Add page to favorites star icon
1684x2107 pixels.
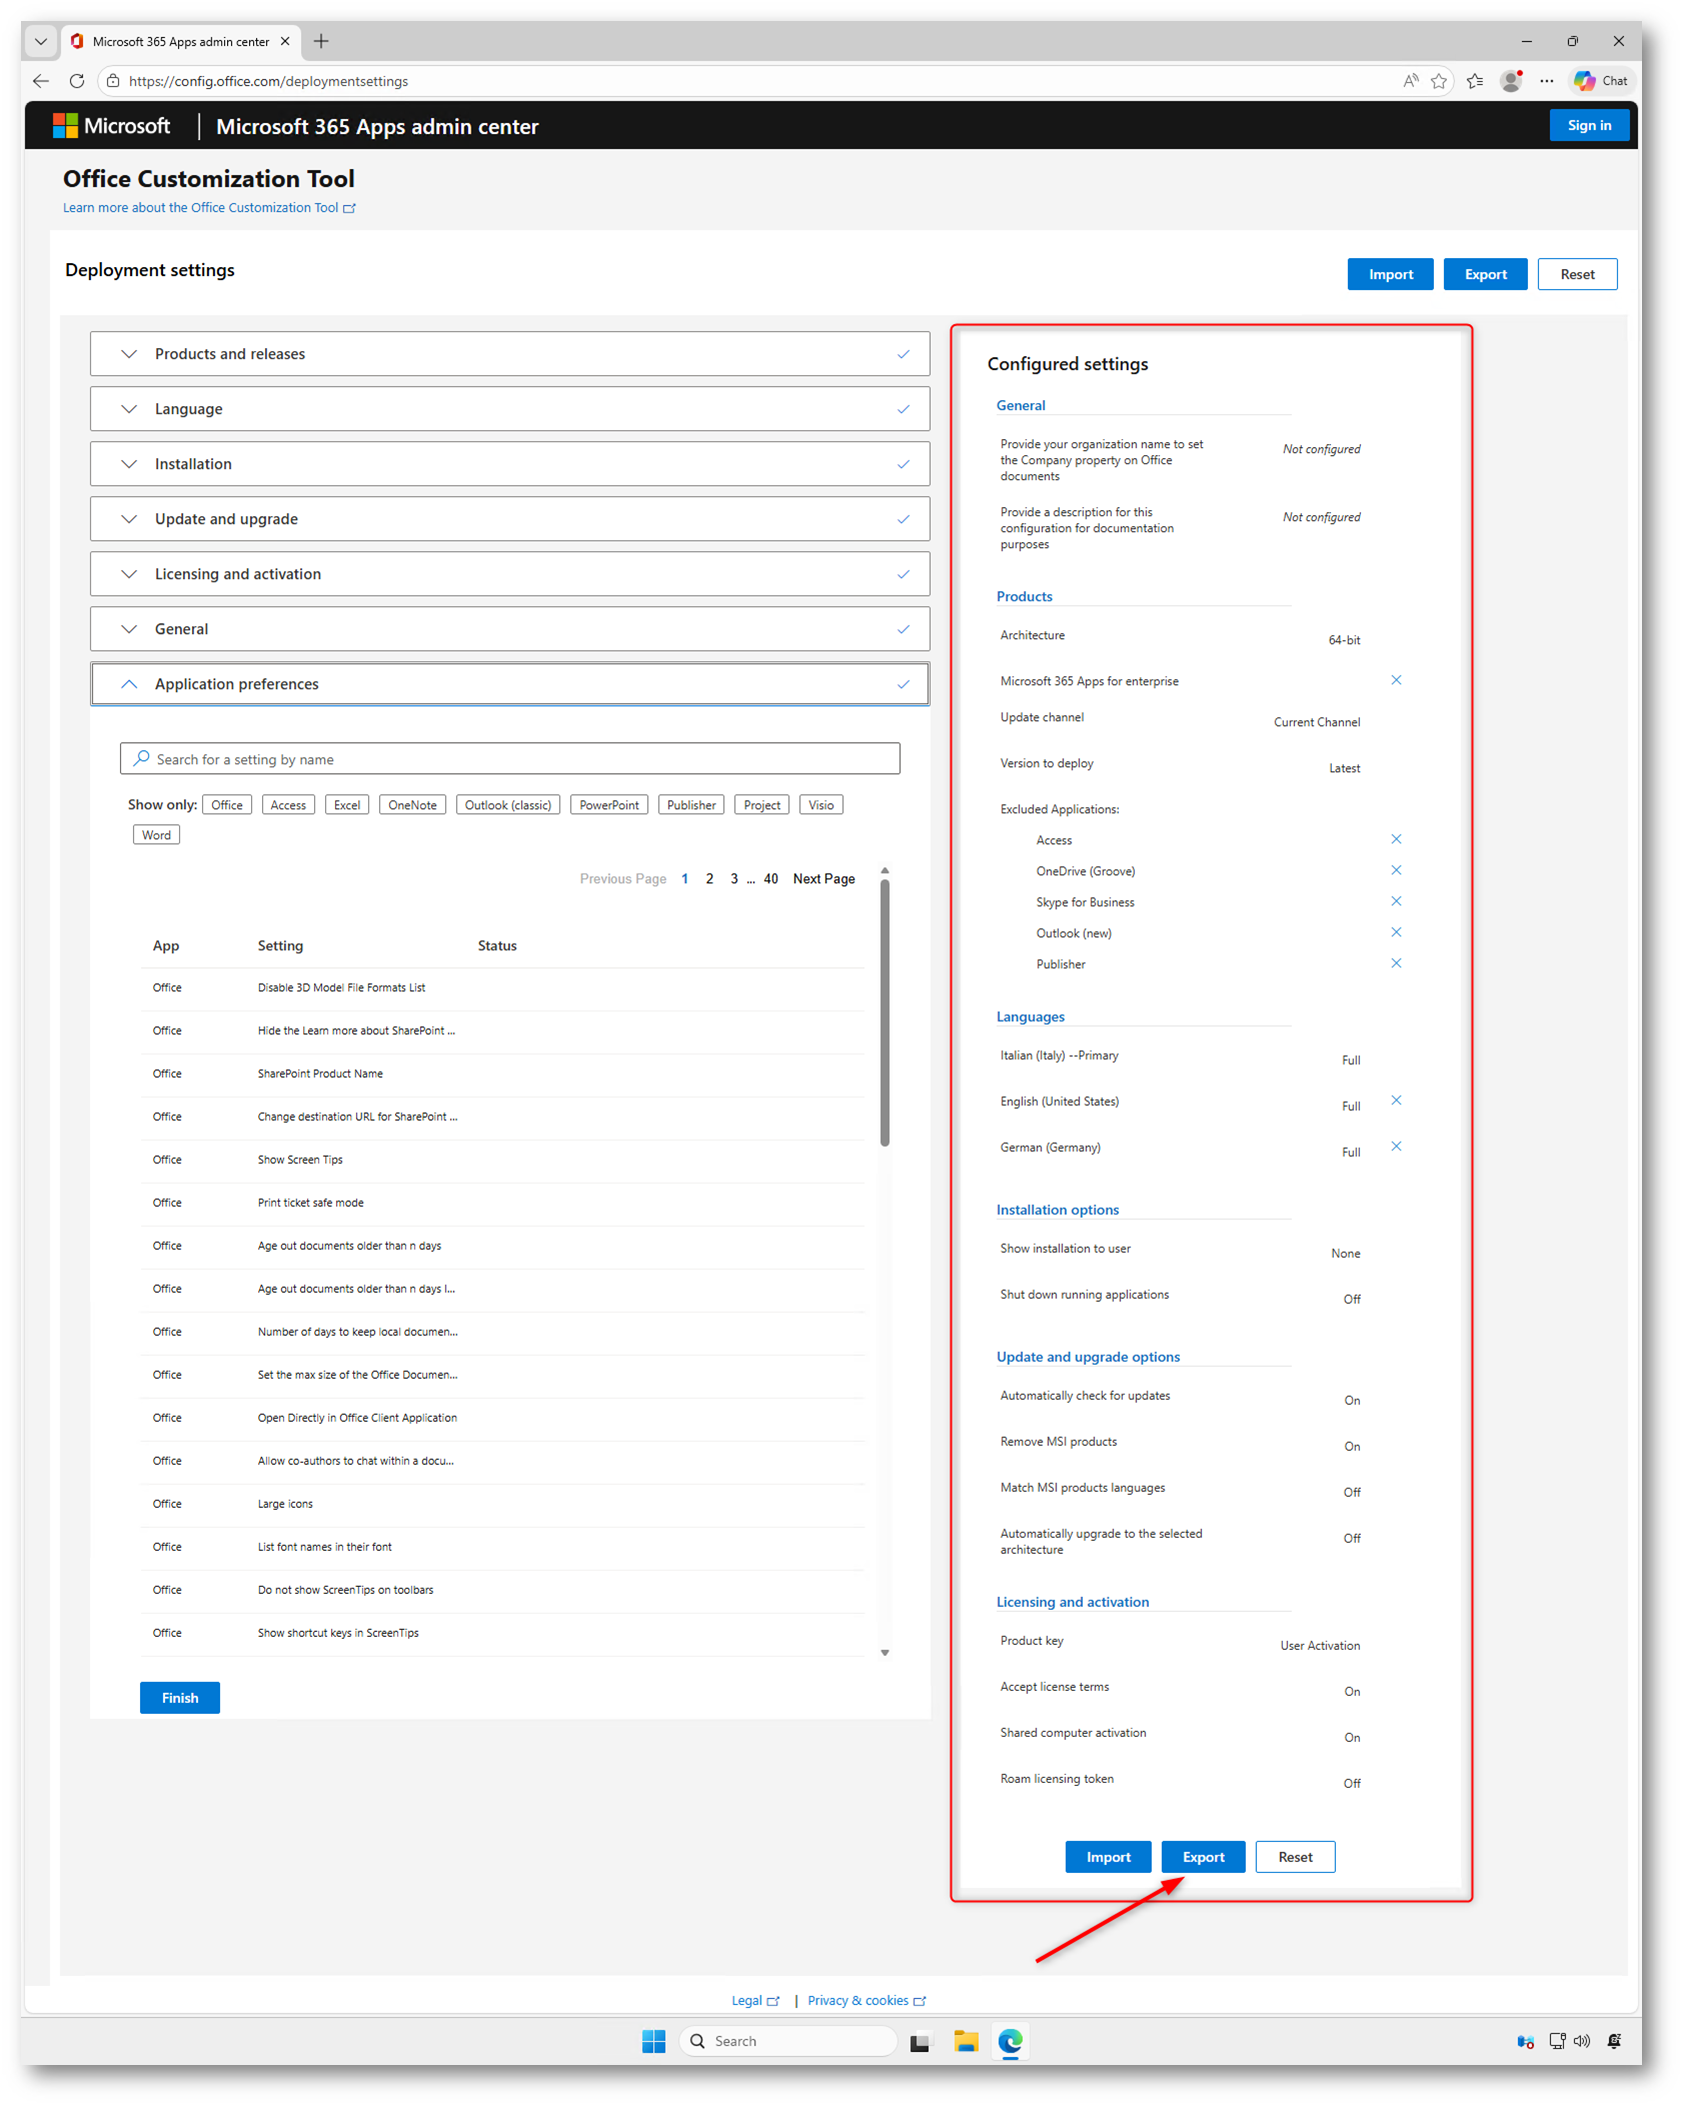click(1439, 81)
